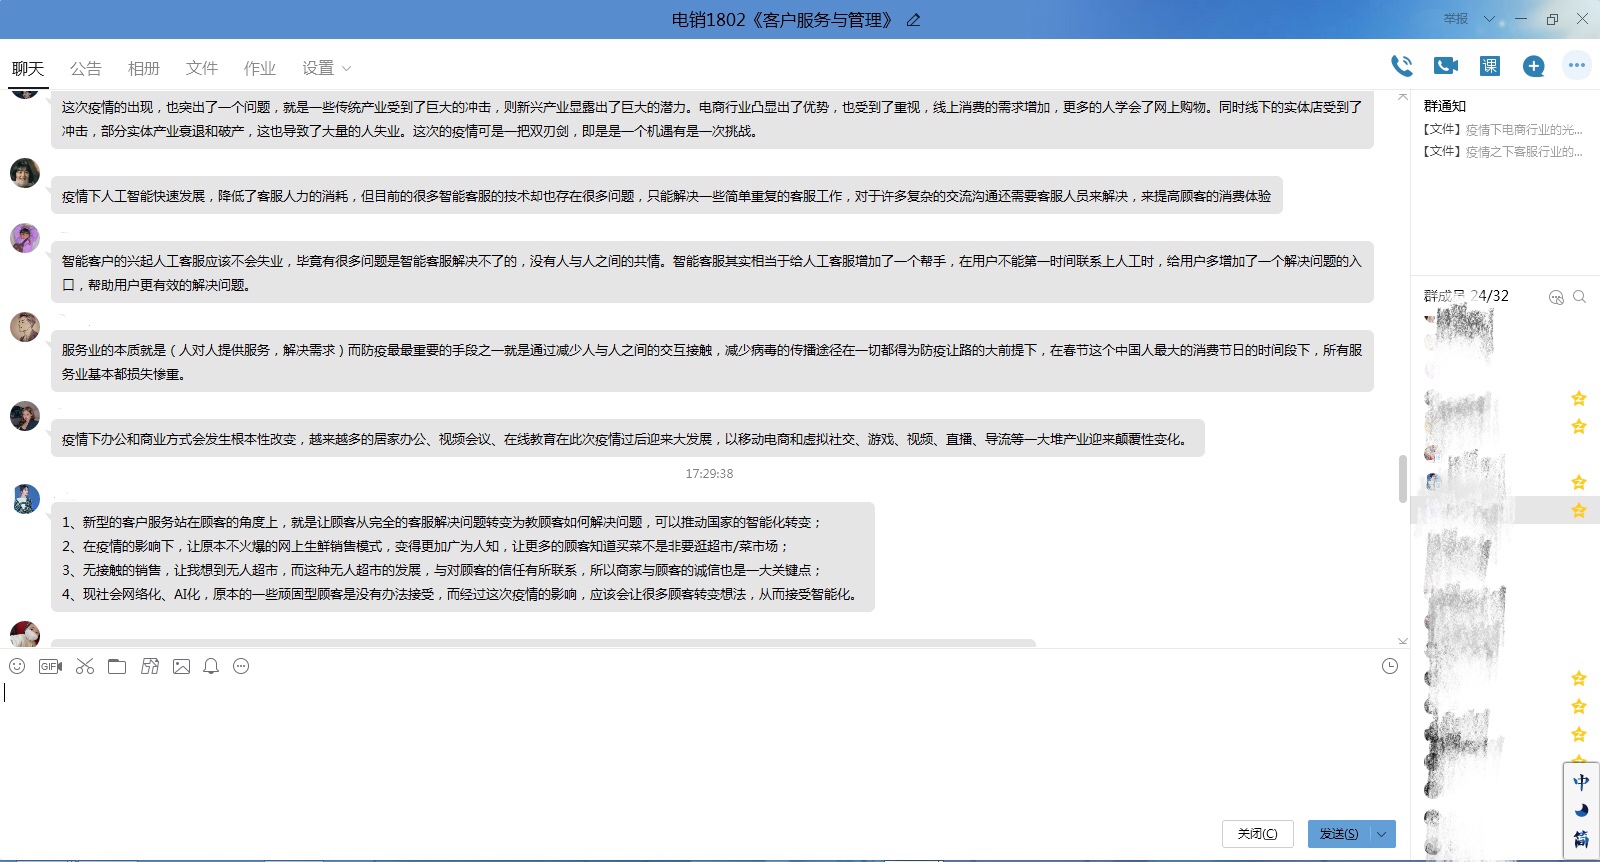The height and width of the screenshot is (862, 1600).
Task: Click the pencil to edit group name
Action: (x=913, y=20)
